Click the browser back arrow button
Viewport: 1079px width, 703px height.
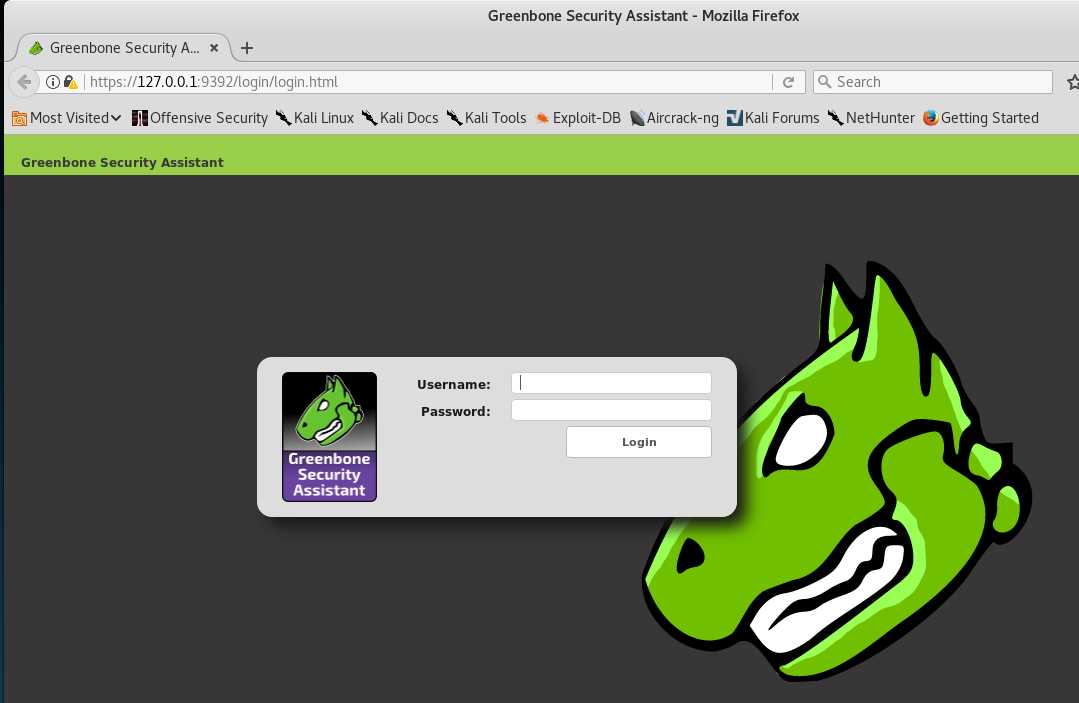coord(24,82)
